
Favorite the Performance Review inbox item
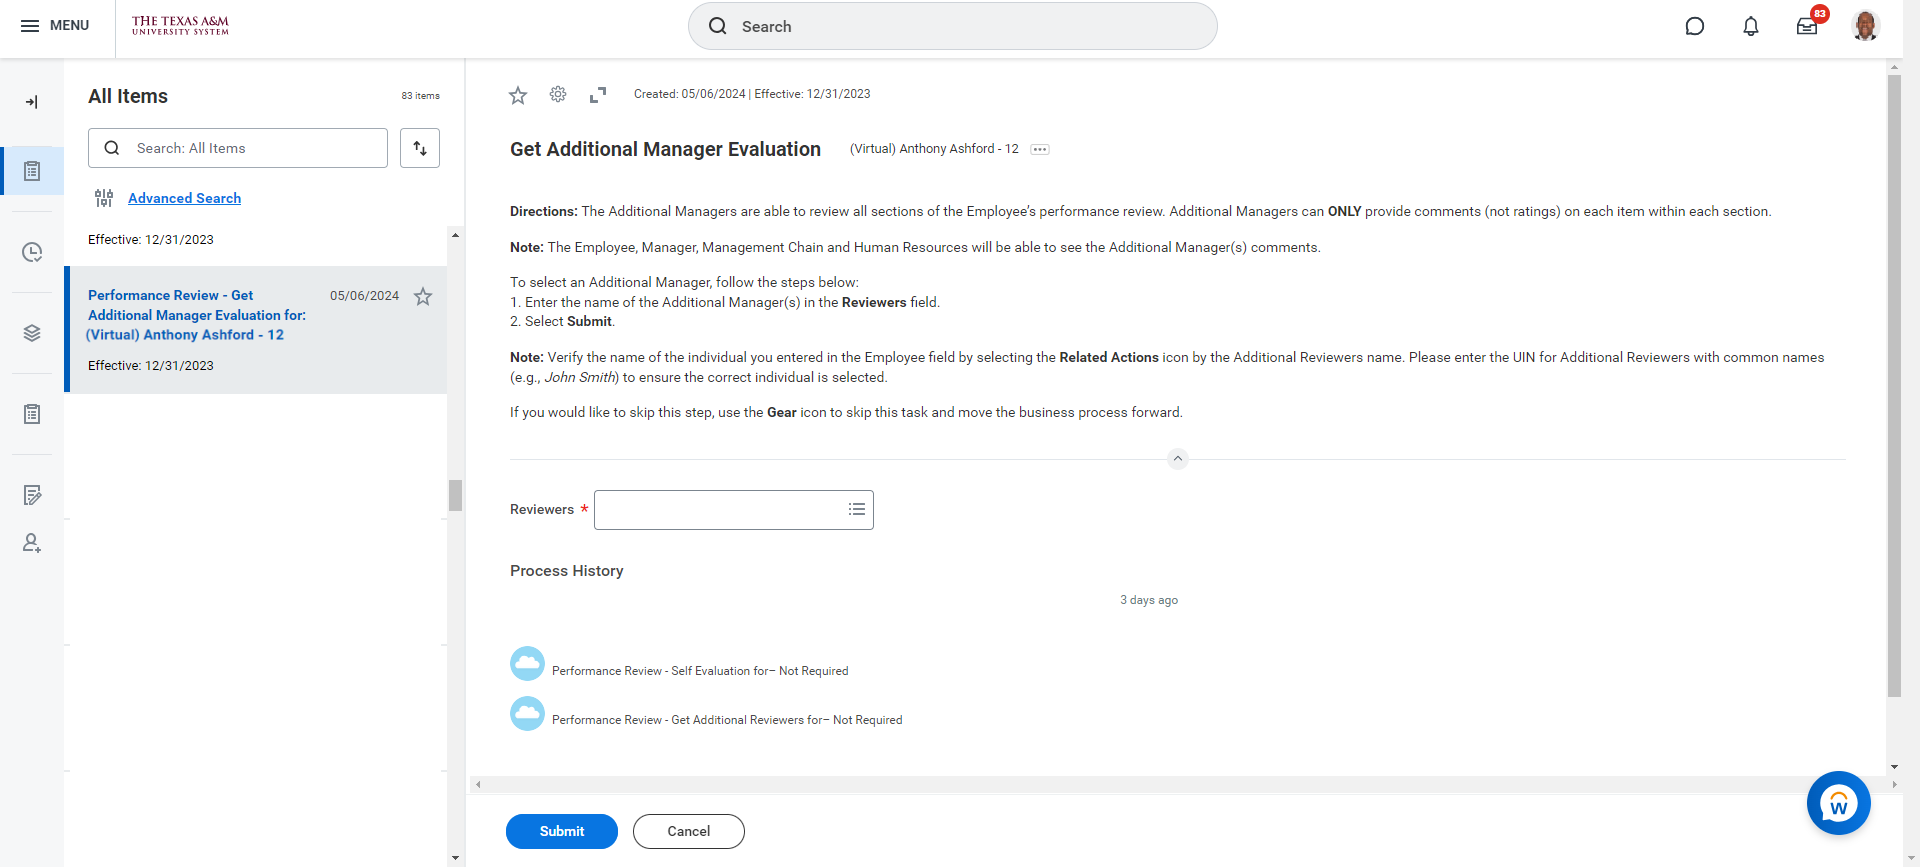[423, 296]
